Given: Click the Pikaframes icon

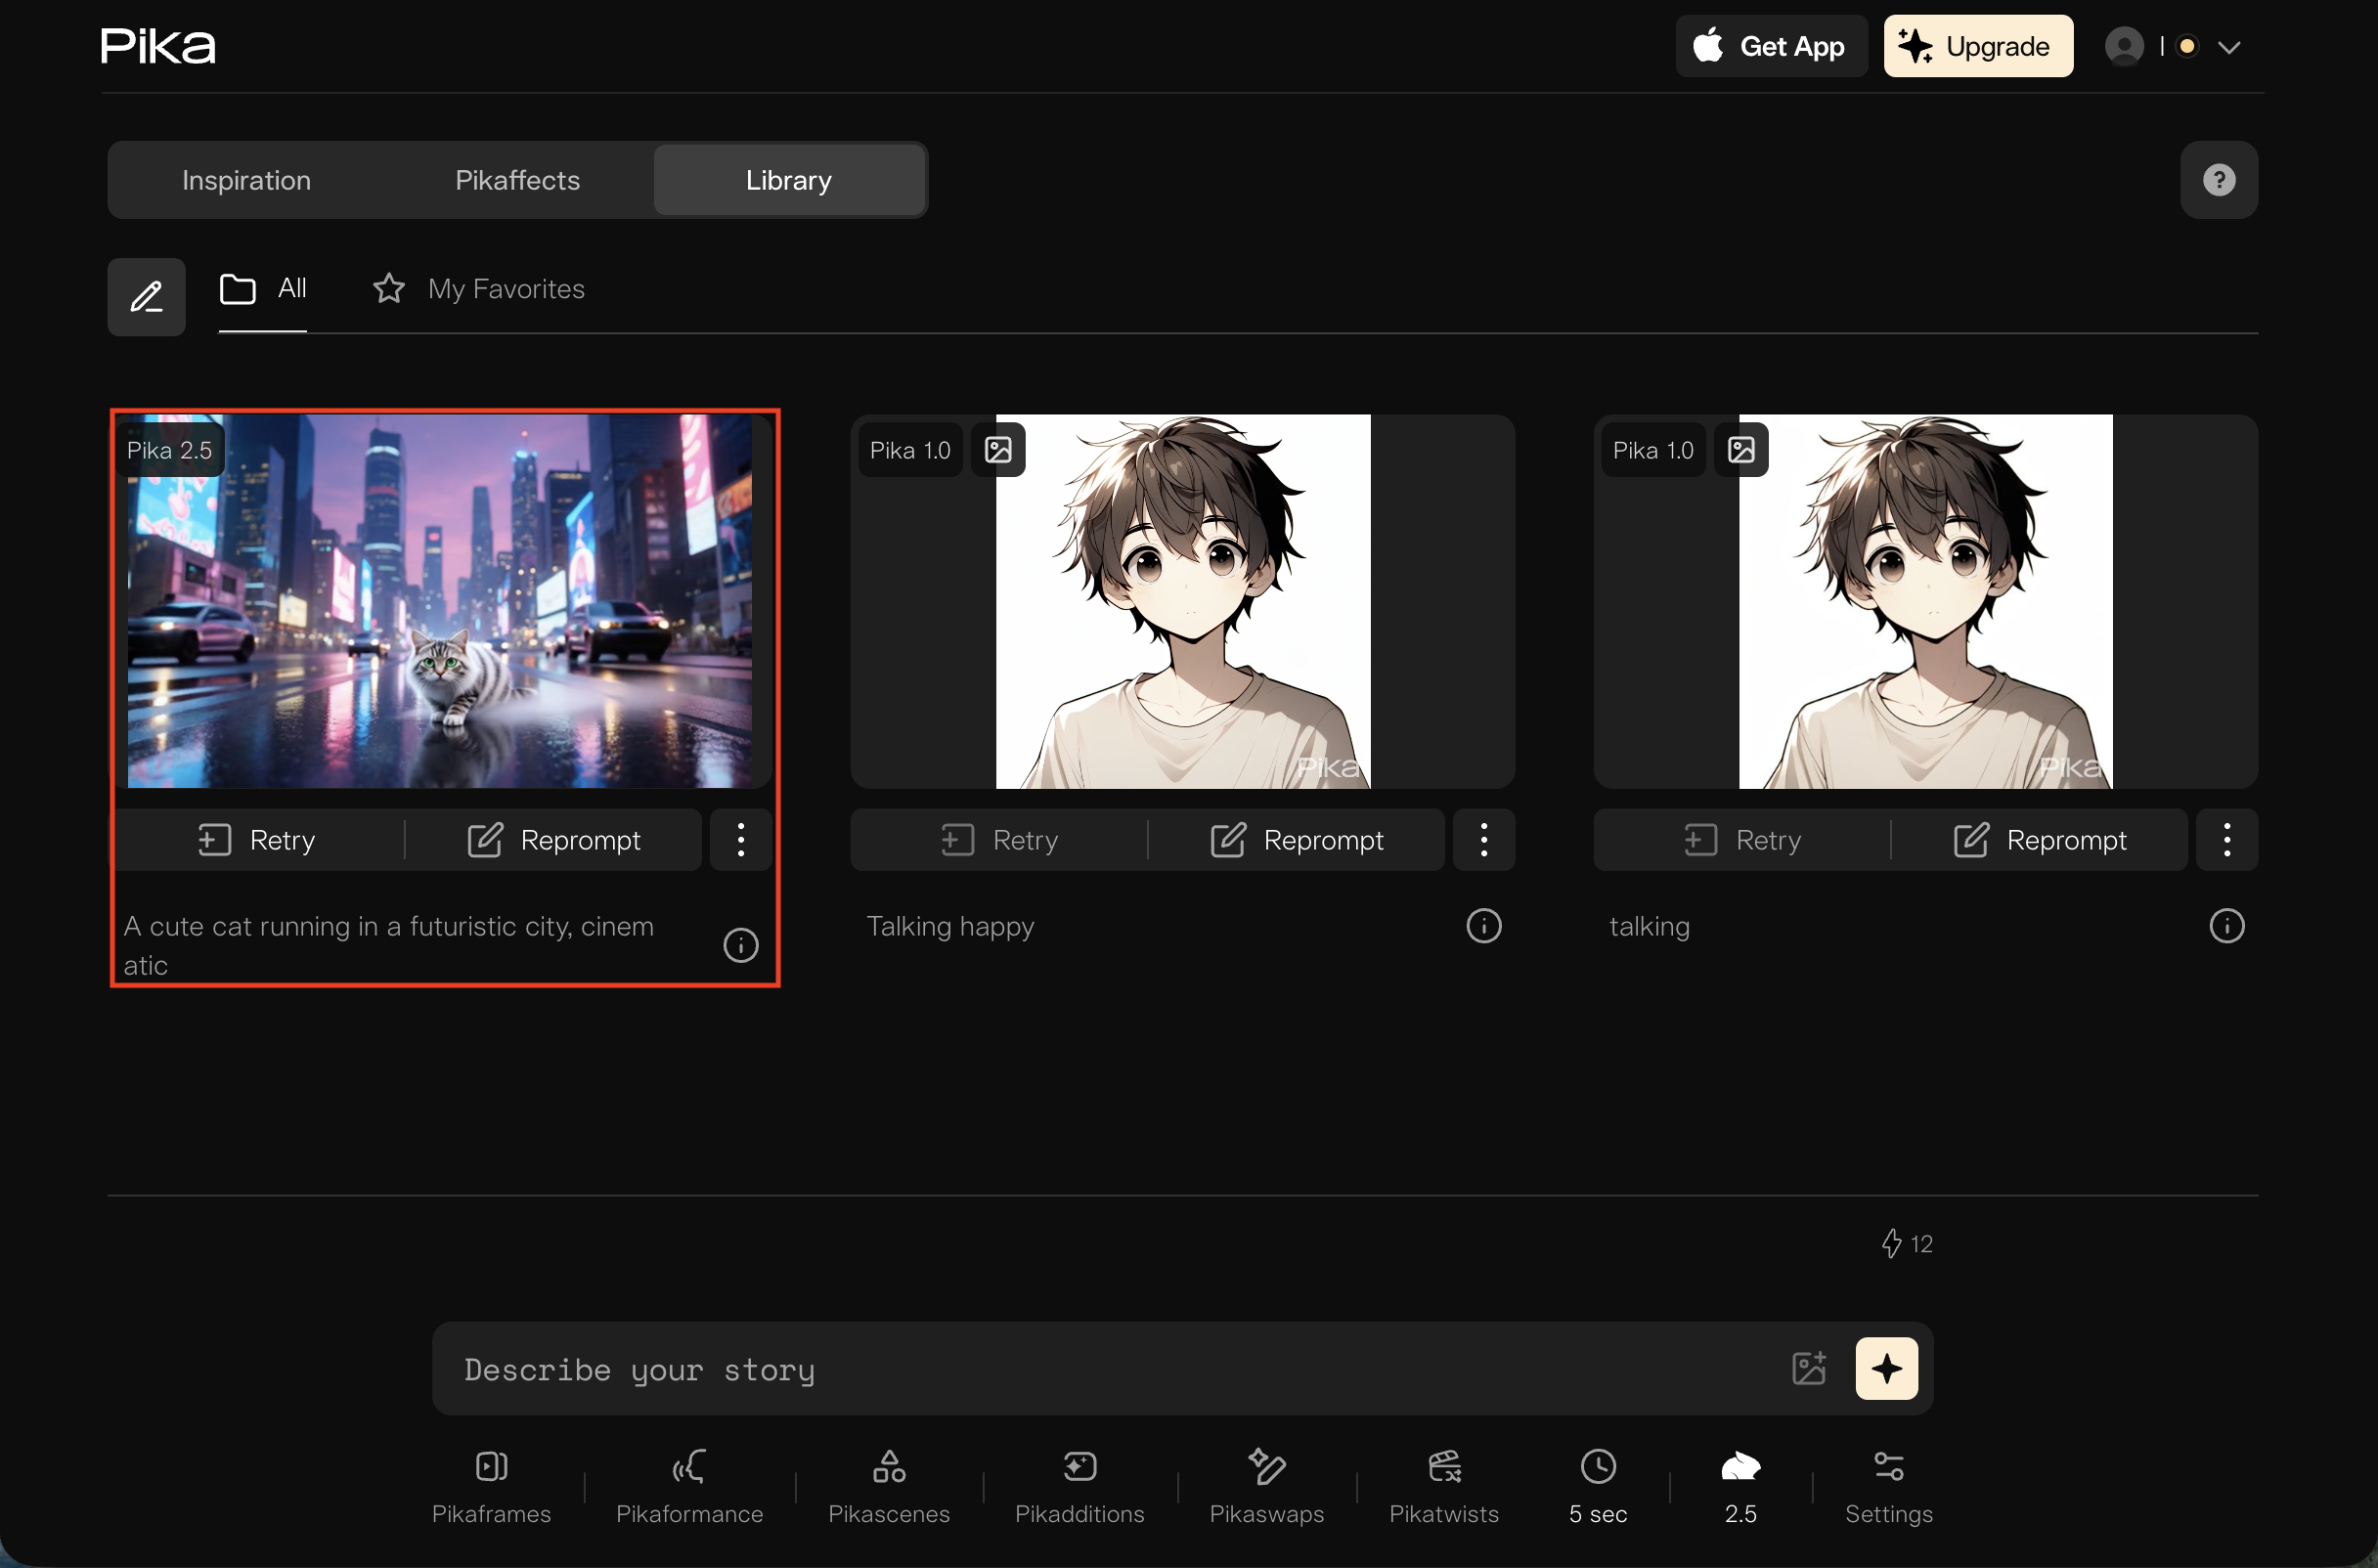Looking at the screenshot, I should (491, 1467).
